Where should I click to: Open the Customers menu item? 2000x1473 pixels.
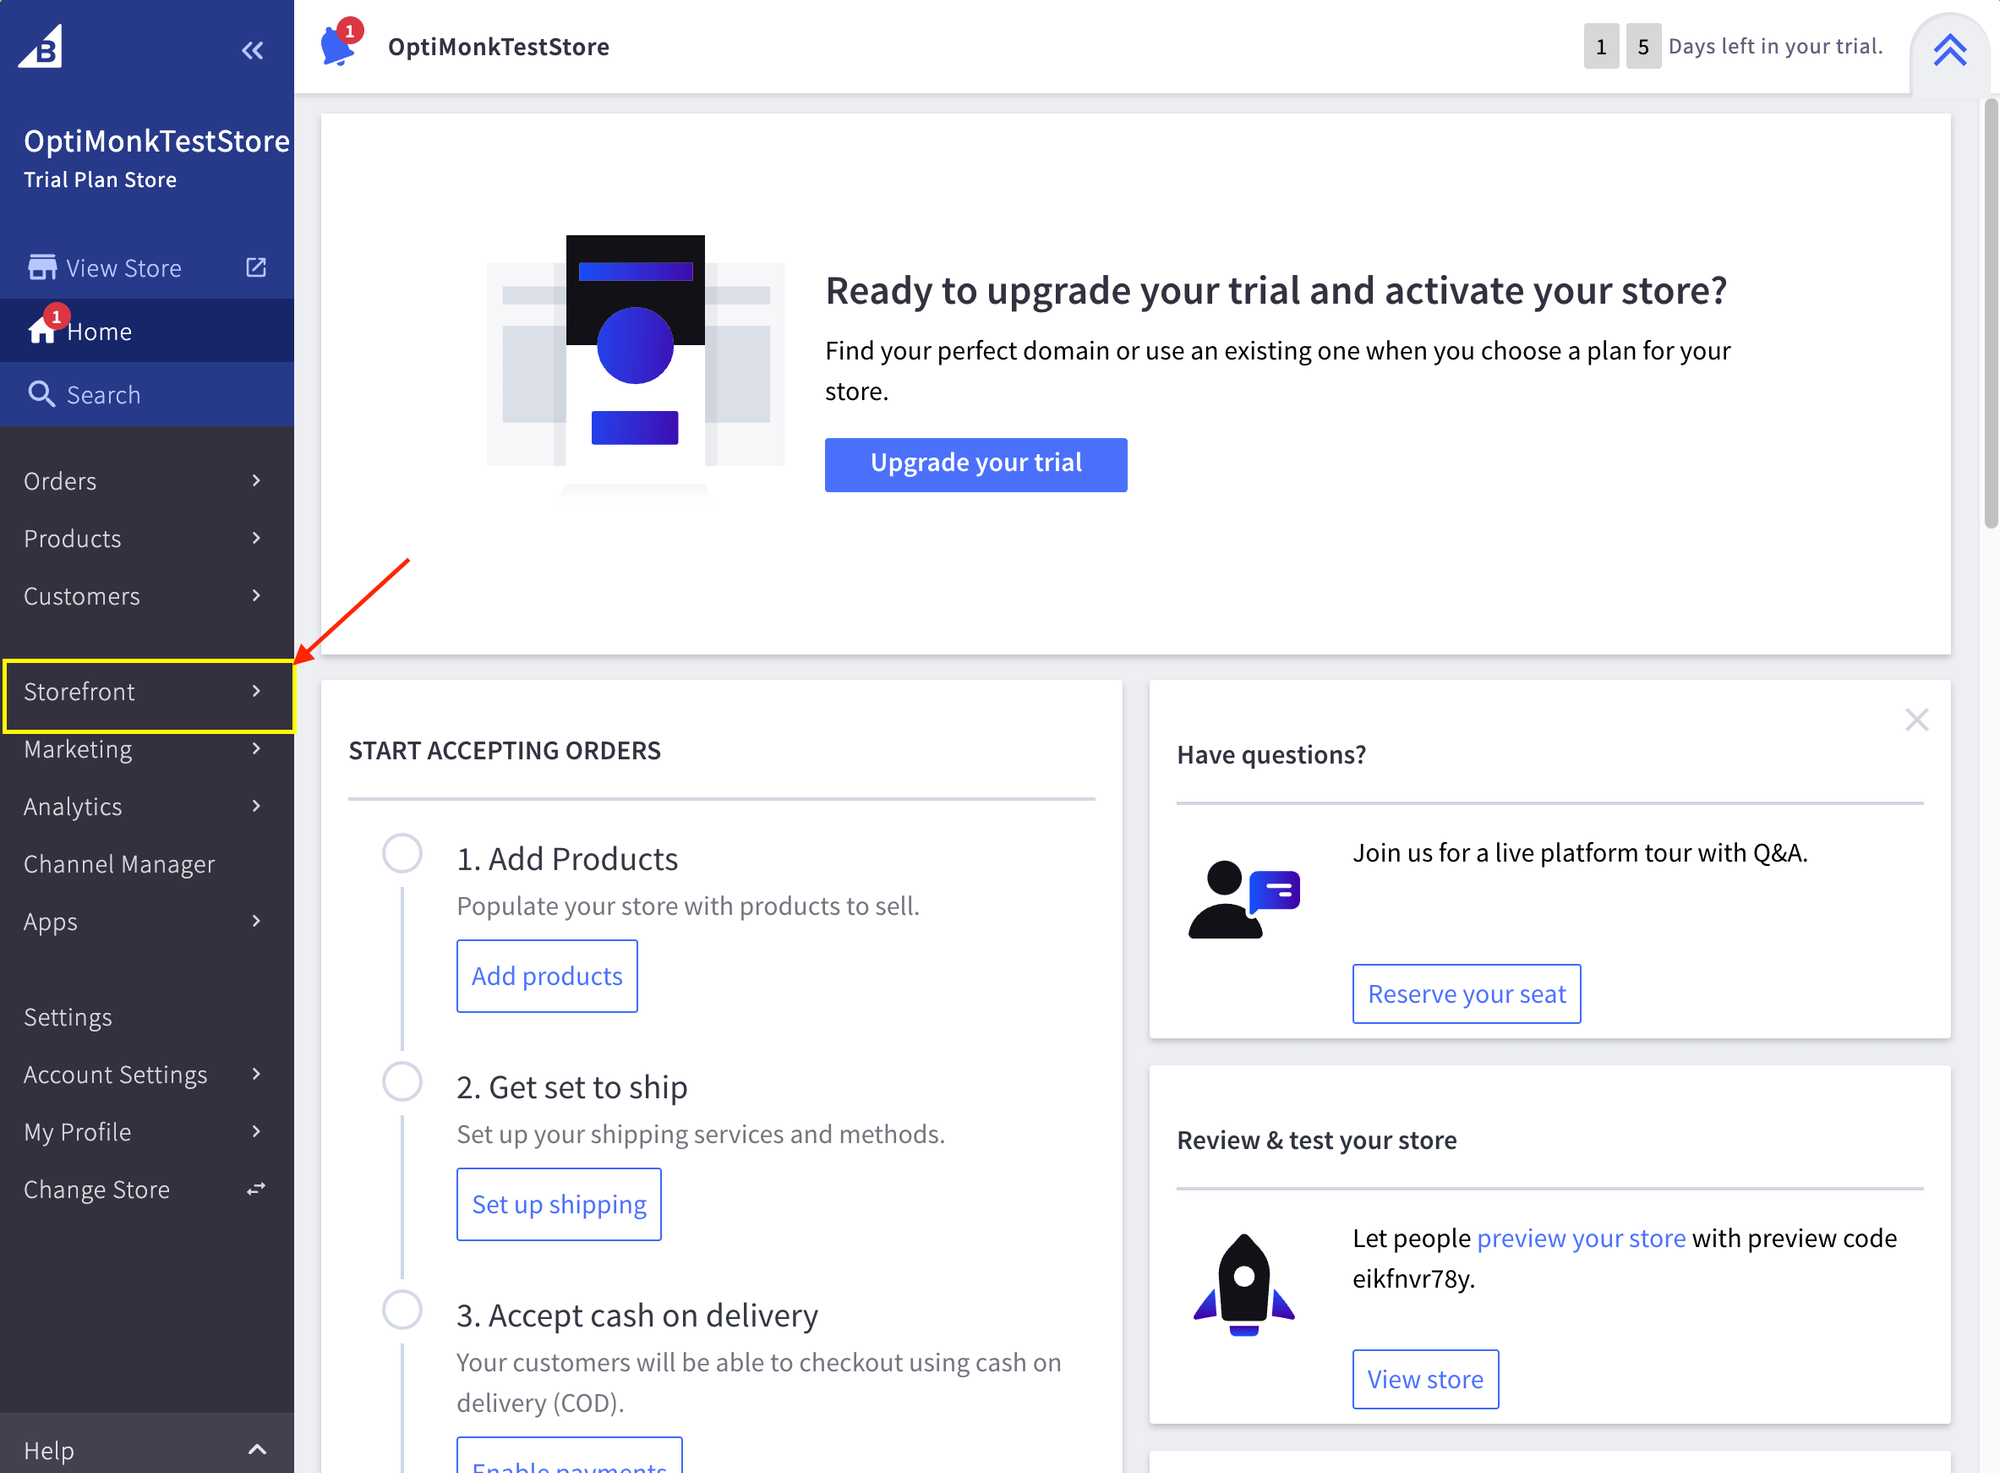click(x=147, y=596)
